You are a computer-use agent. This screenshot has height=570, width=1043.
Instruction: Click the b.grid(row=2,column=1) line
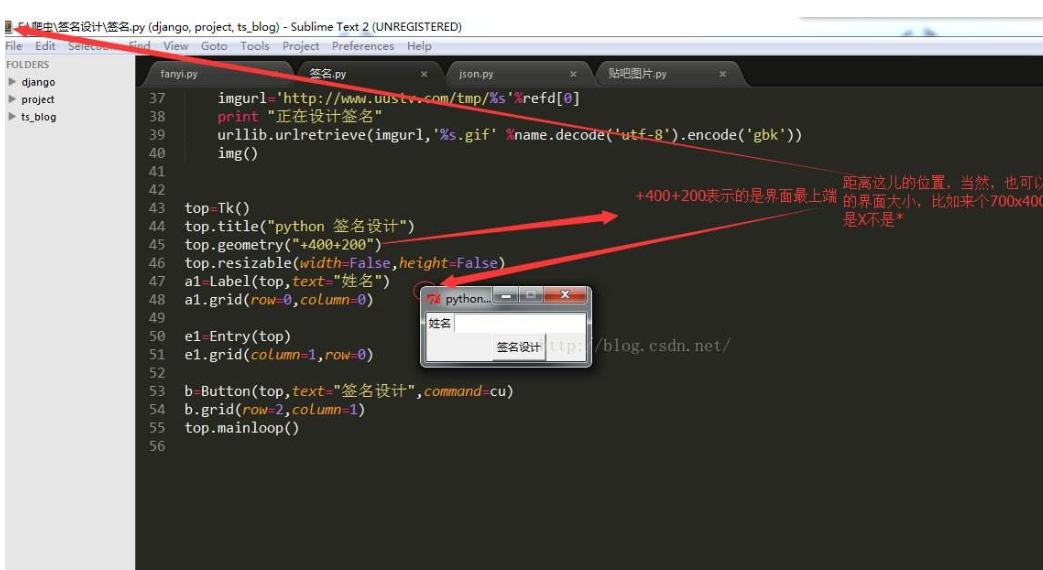[x=275, y=410]
